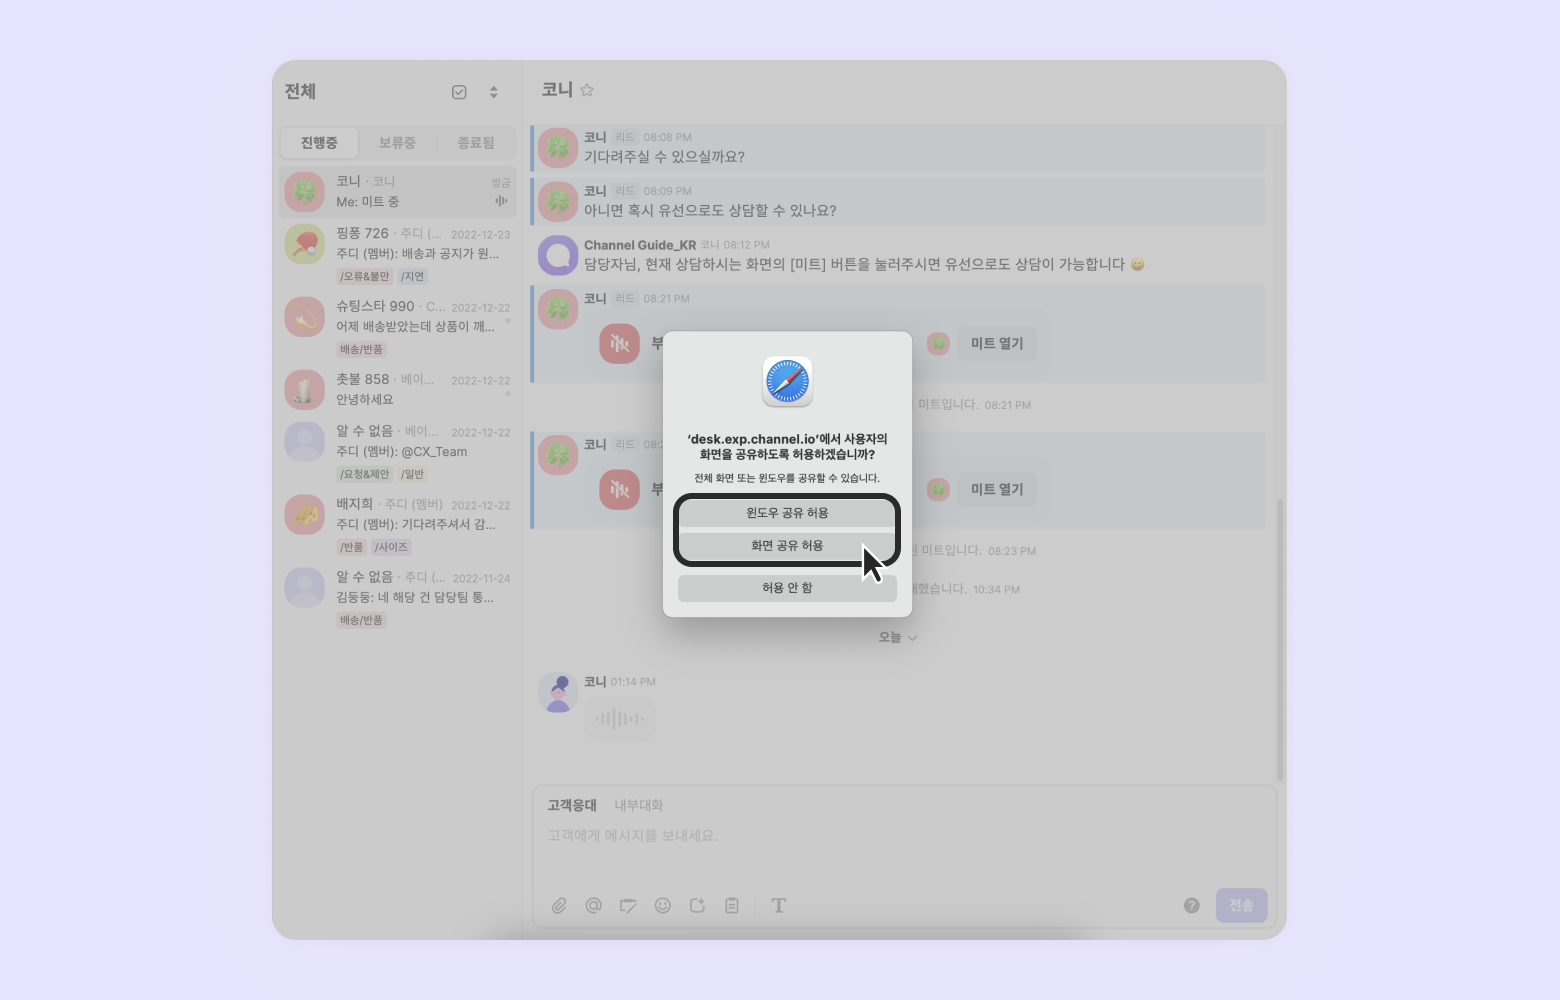Toggle text formatting with the T icon
The width and height of the screenshot is (1560, 1000).
(779, 906)
